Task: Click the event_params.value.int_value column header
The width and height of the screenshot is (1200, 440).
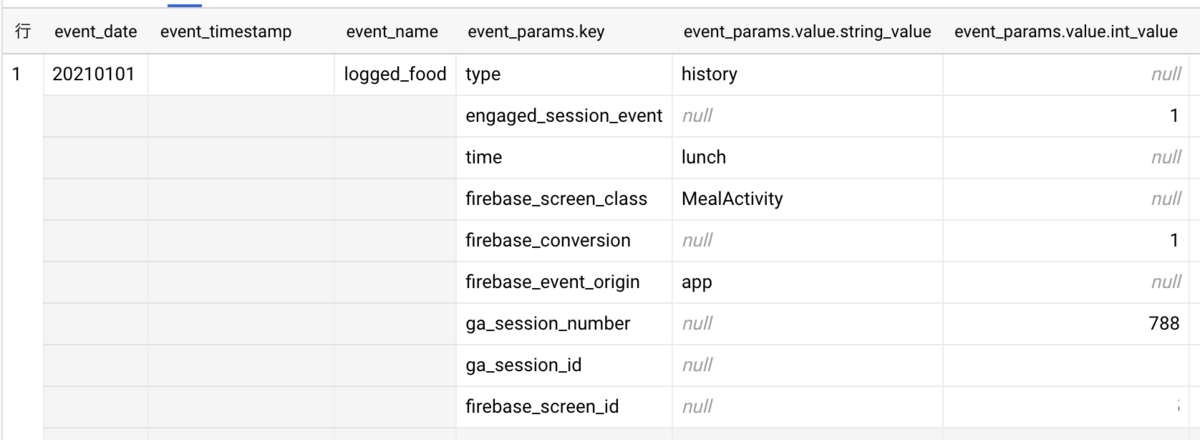Action: (x=1066, y=32)
